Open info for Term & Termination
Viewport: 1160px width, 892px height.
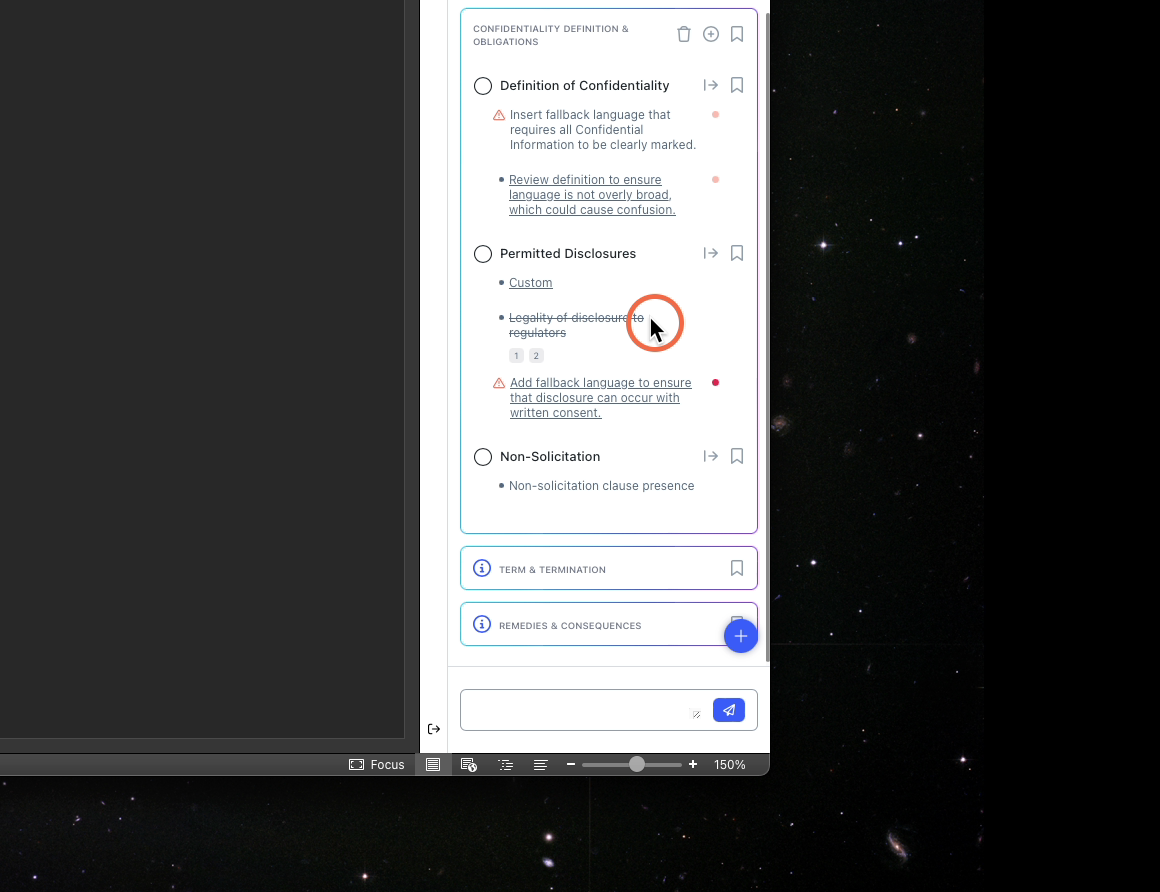[x=482, y=568]
